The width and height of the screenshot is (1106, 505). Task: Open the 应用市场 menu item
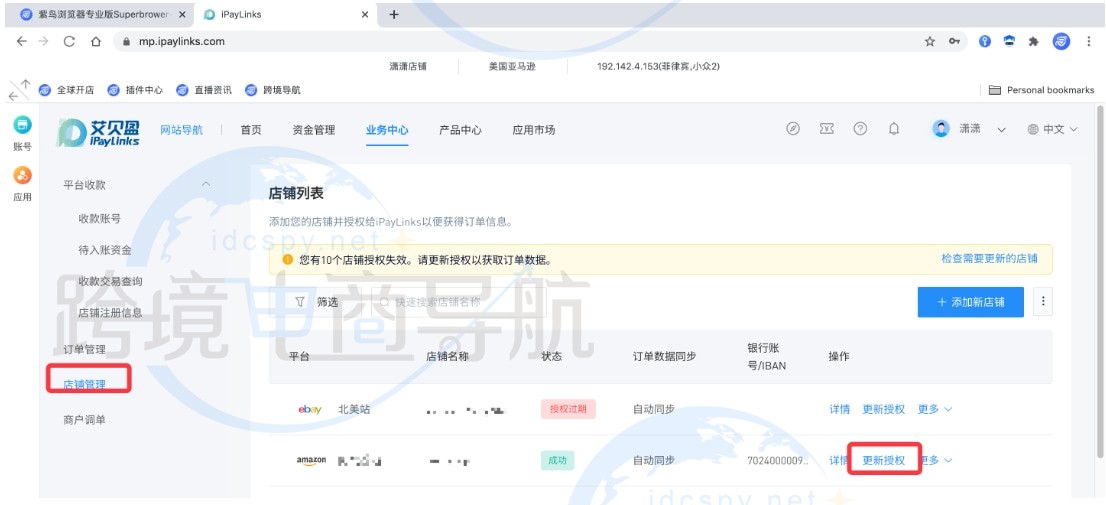pyautogui.click(x=534, y=130)
